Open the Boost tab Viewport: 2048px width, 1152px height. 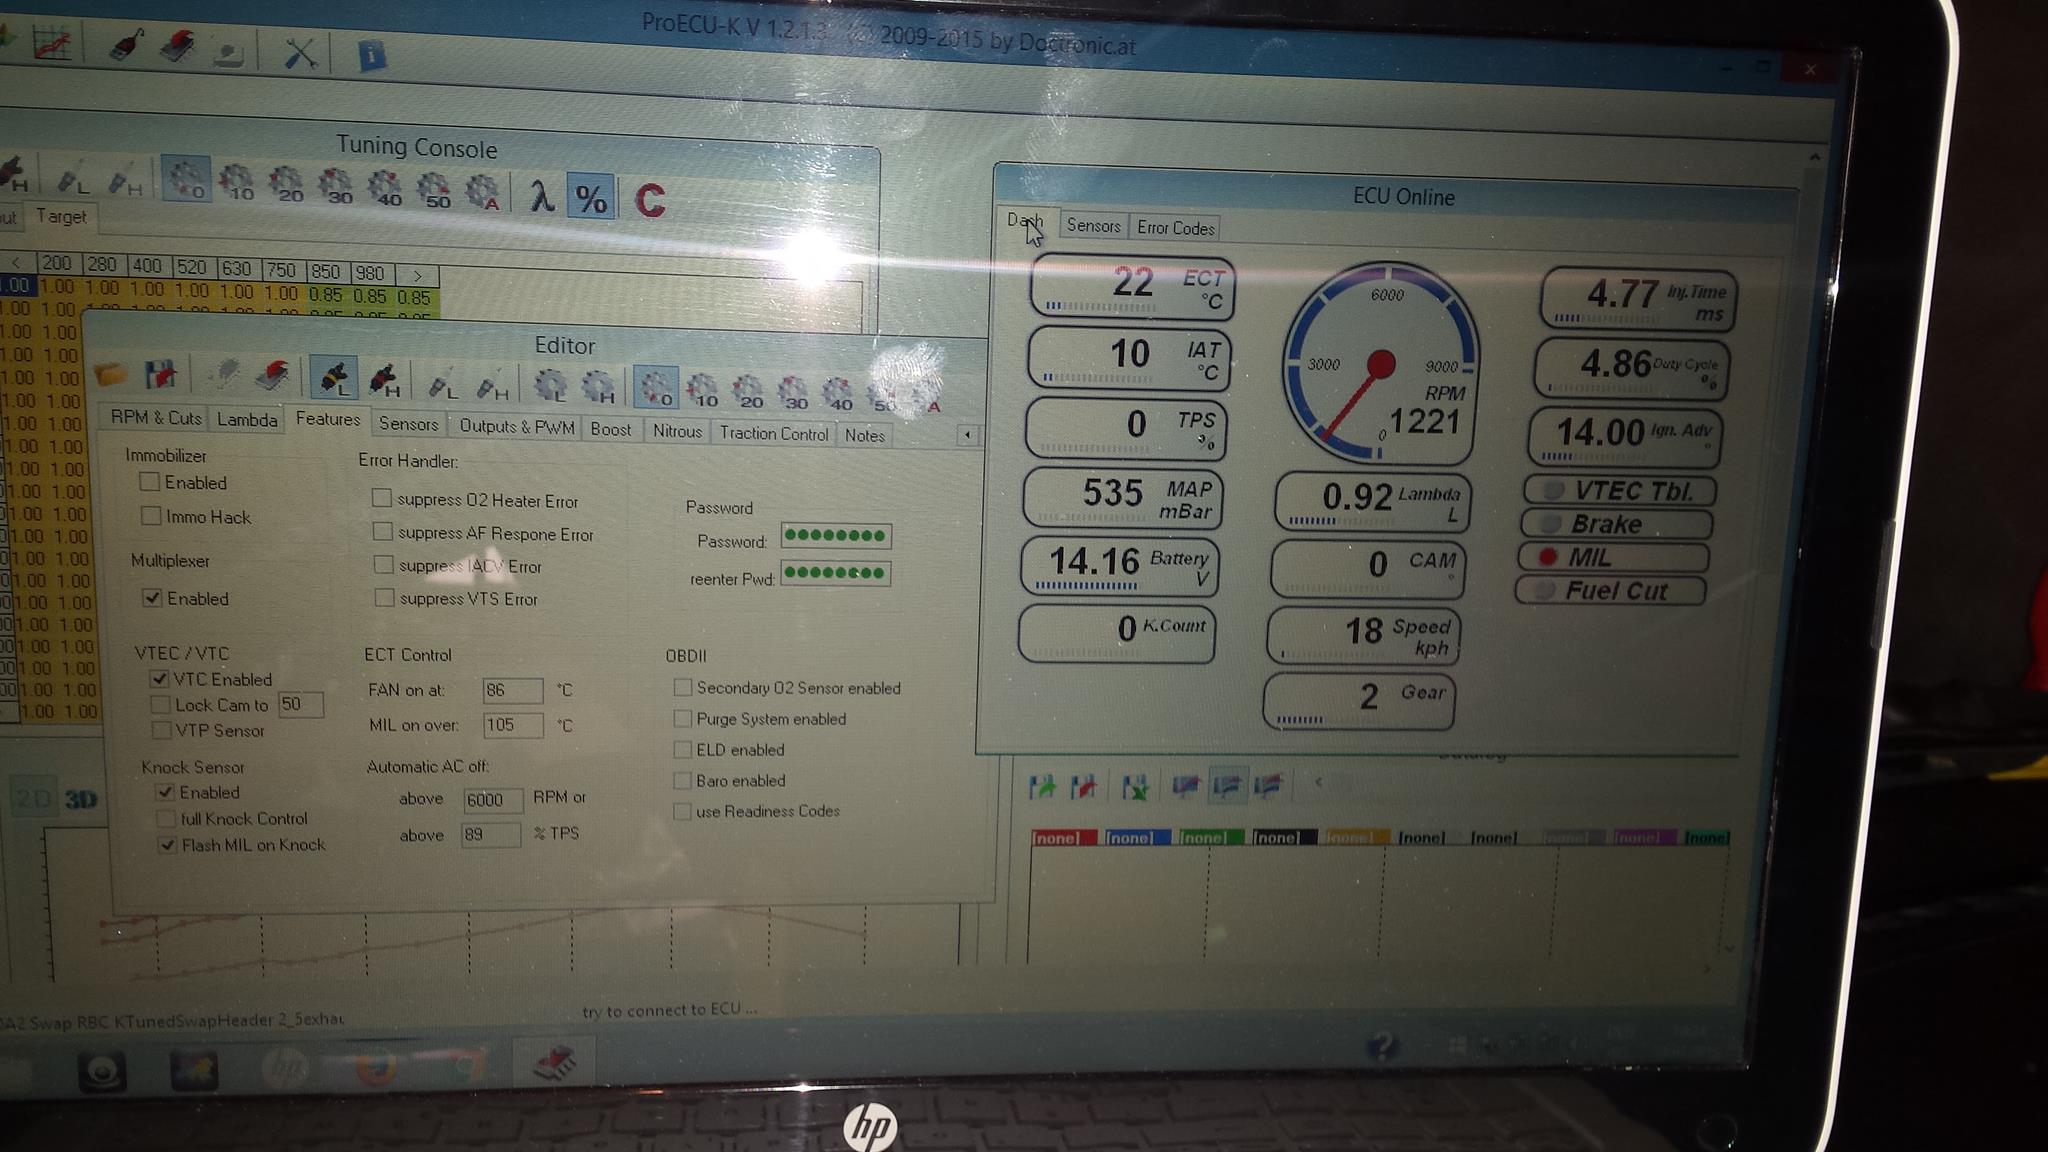click(x=610, y=429)
